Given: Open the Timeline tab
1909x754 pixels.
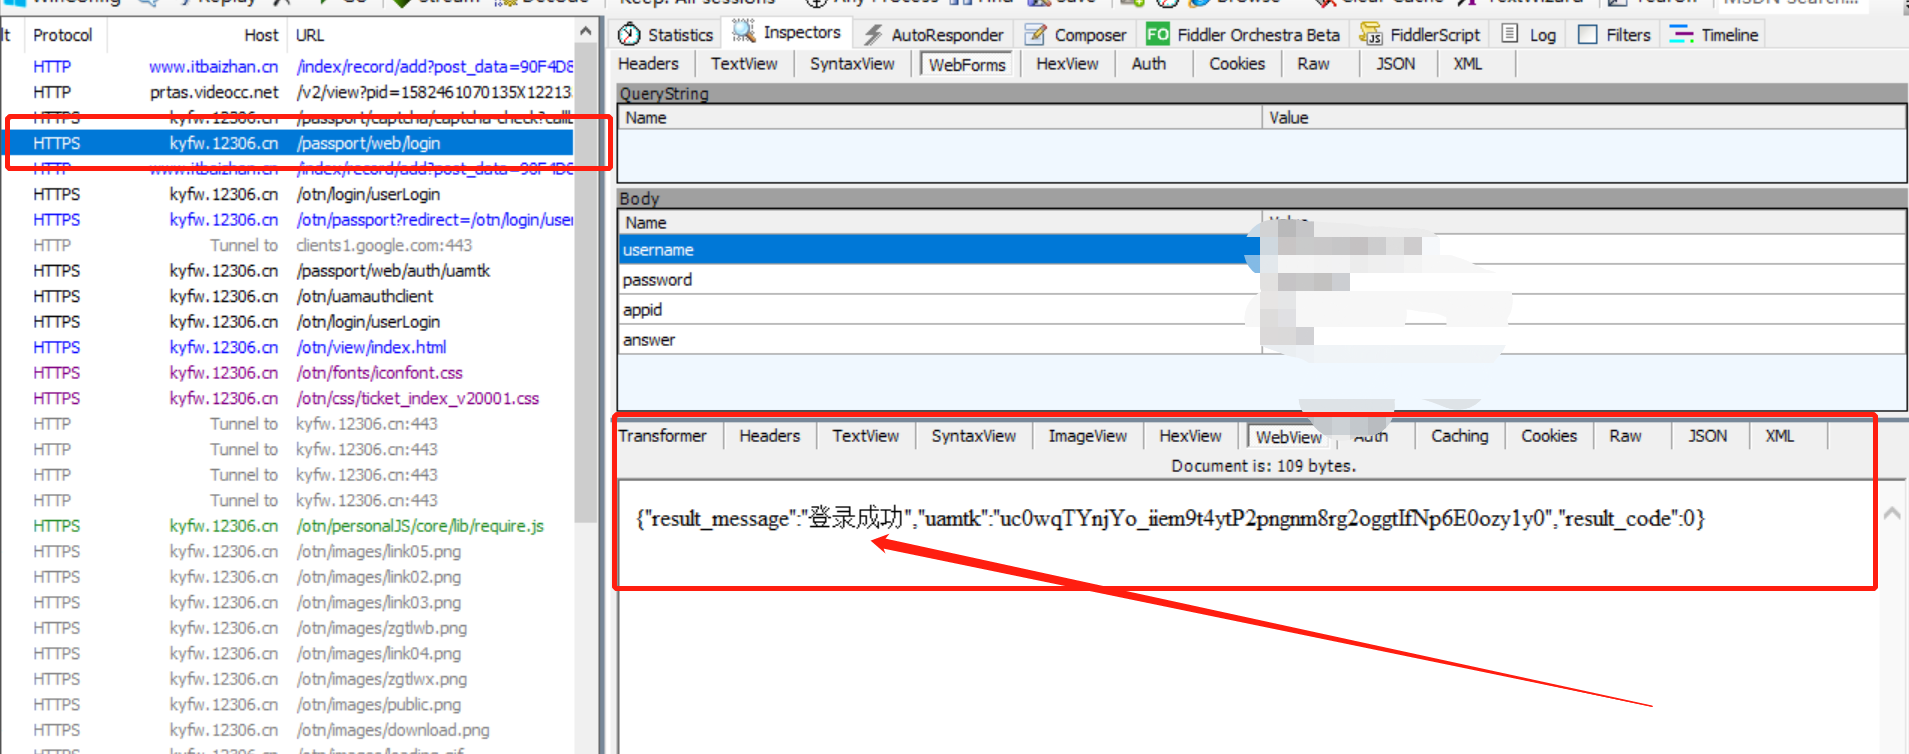Looking at the screenshot, I should click(1714, 35).
